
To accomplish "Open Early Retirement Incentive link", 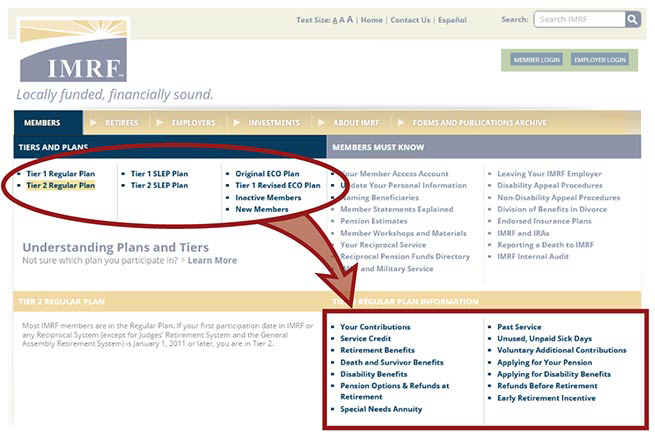I will point(546,398).
